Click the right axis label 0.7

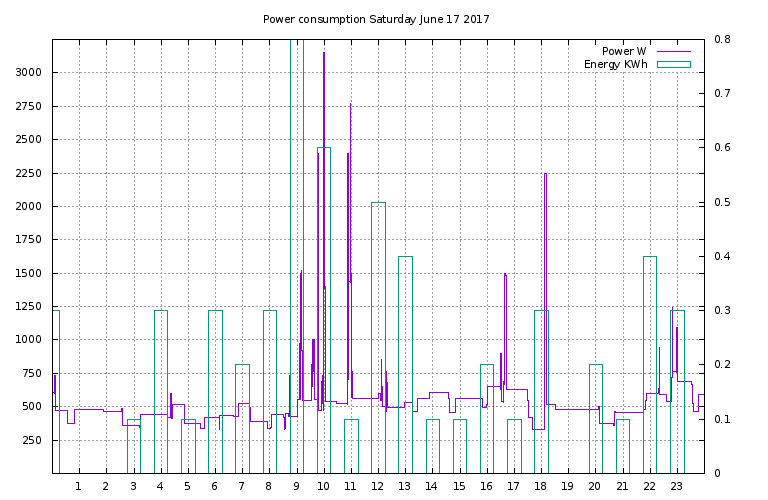click(722, 93)
